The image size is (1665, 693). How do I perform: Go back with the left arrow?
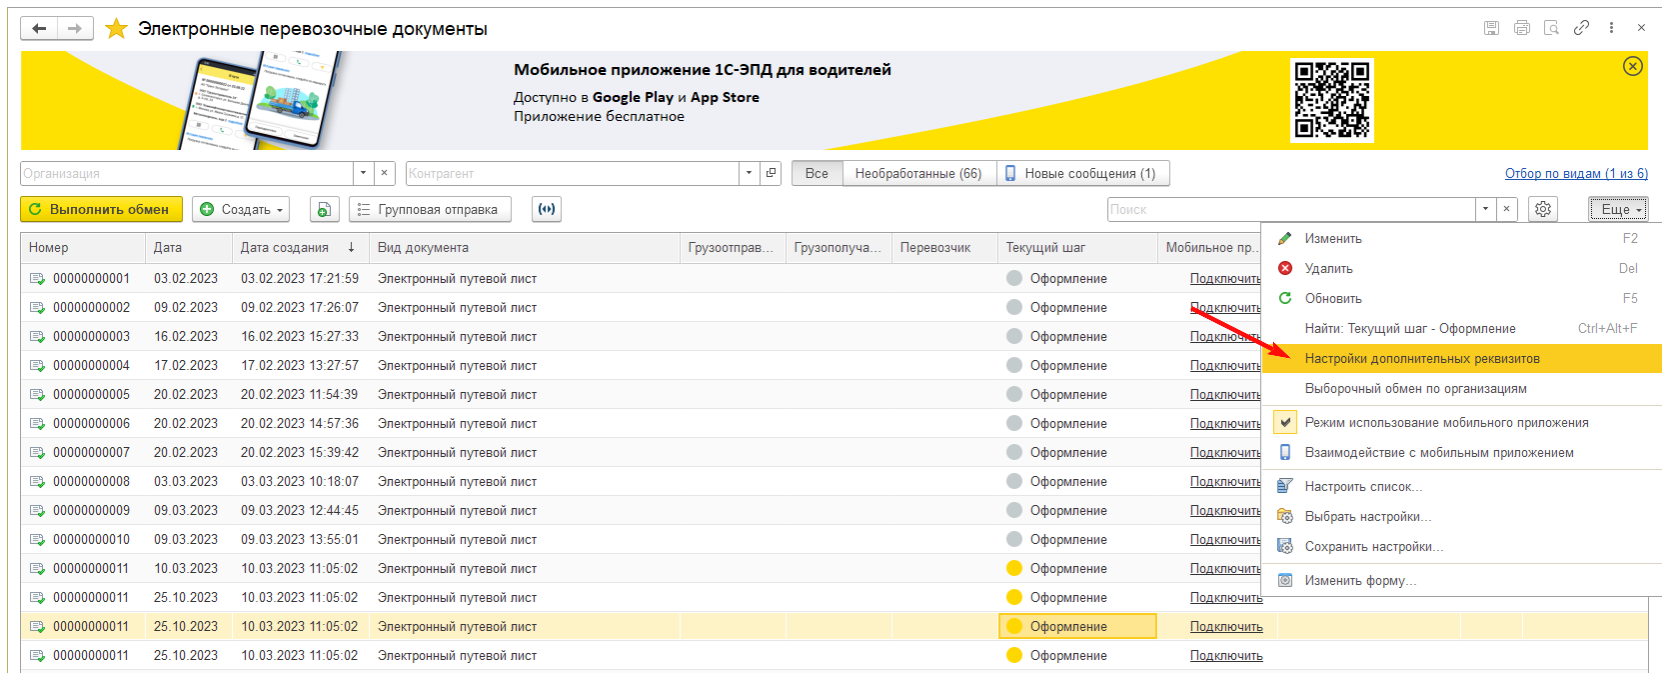(39, 28)
